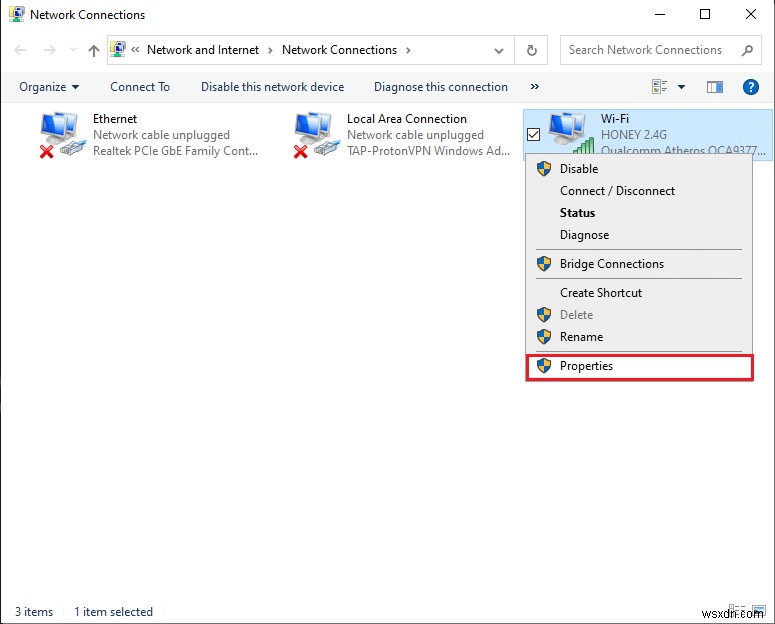Click the Connect To toolbar button
Image resolution: width=775 pixels, height=624 pixels.
pyautogui.click(x=140, y=87)
